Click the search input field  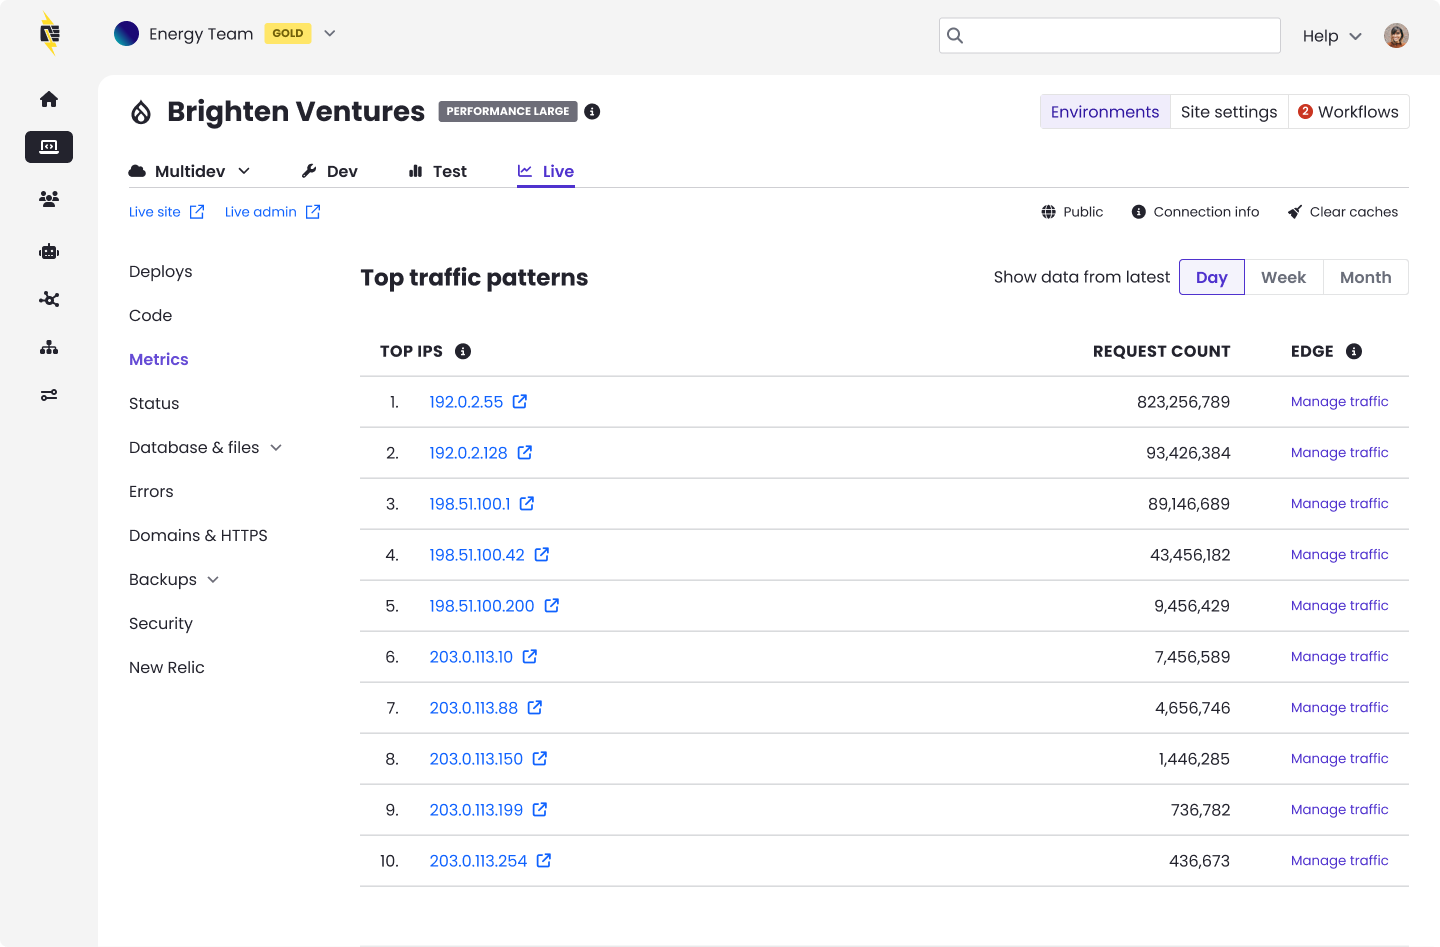coord(1110,35)
